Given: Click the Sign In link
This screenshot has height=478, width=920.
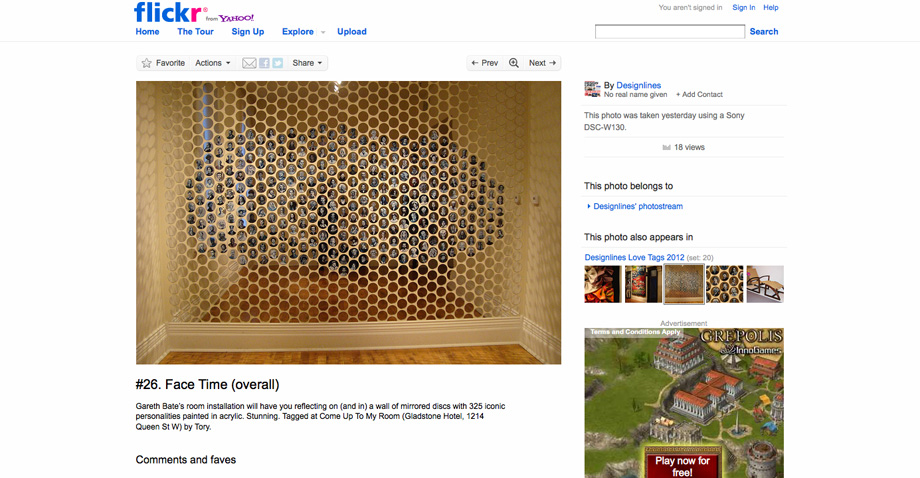Looking at the screenshot, I should pos(743,8).
